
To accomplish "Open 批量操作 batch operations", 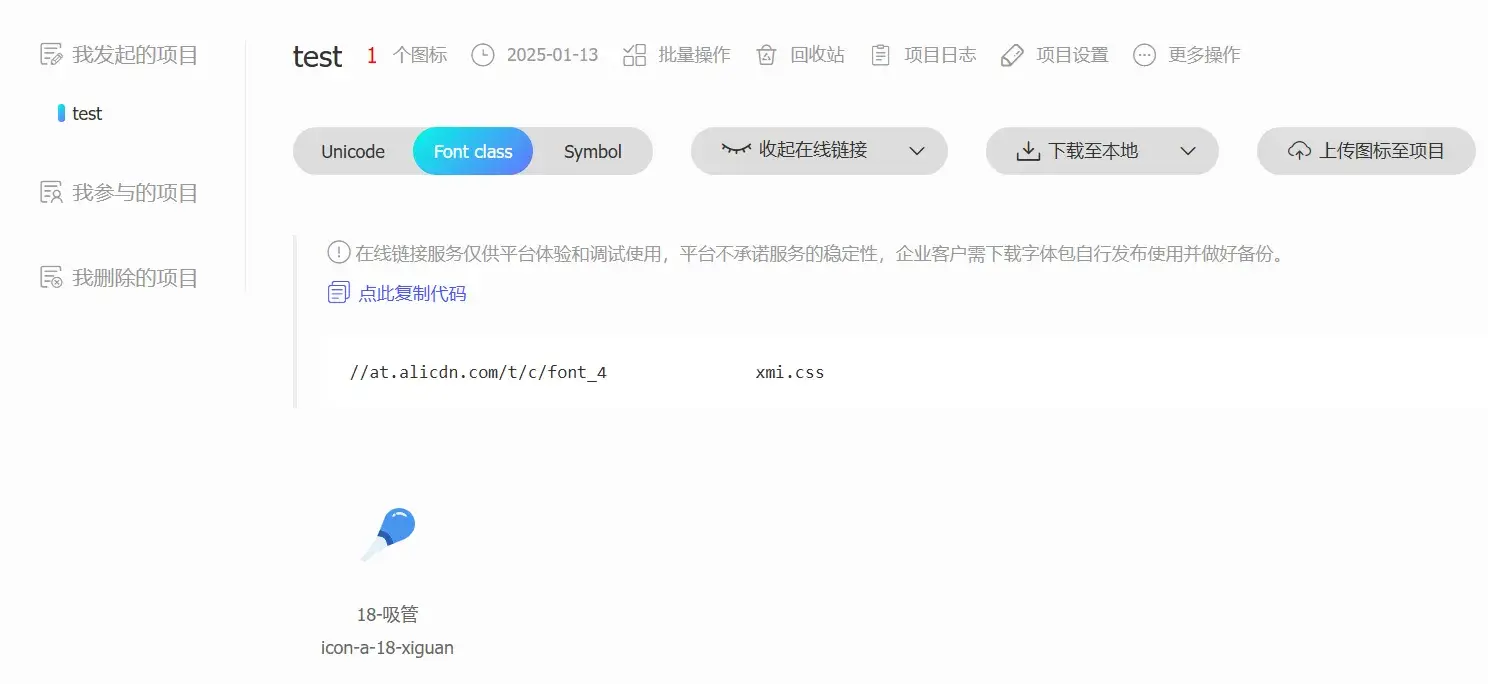I will [694, 55].
